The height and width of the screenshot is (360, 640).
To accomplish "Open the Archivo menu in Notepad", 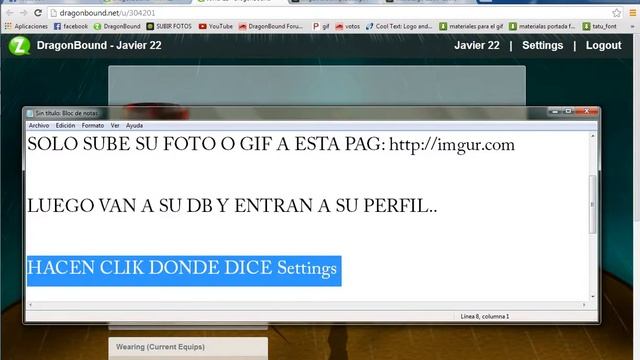I will [39, 126].
